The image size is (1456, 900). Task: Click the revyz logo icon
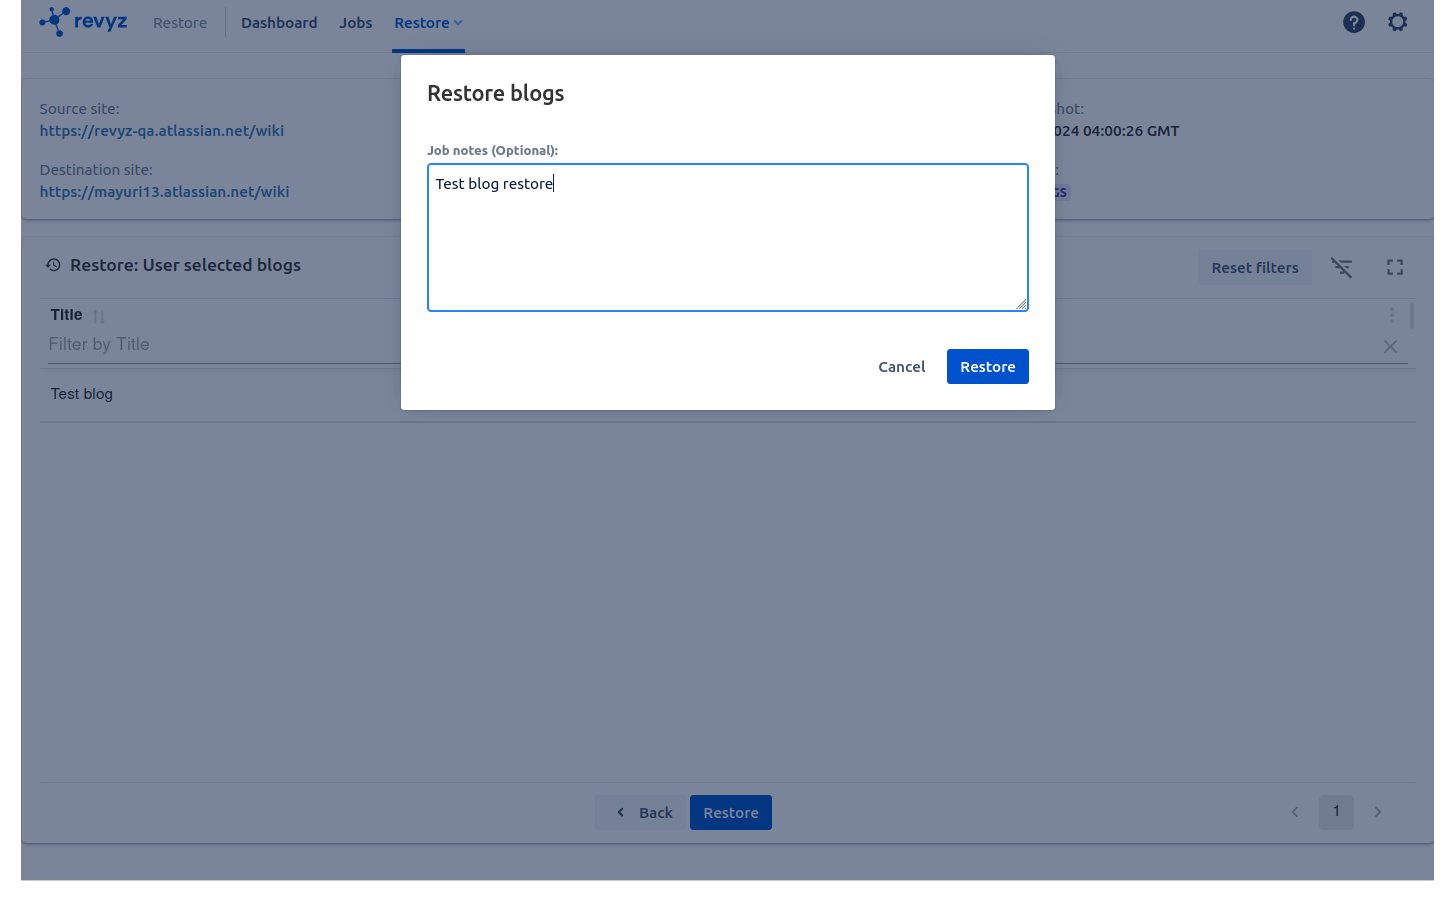[55, 21]
